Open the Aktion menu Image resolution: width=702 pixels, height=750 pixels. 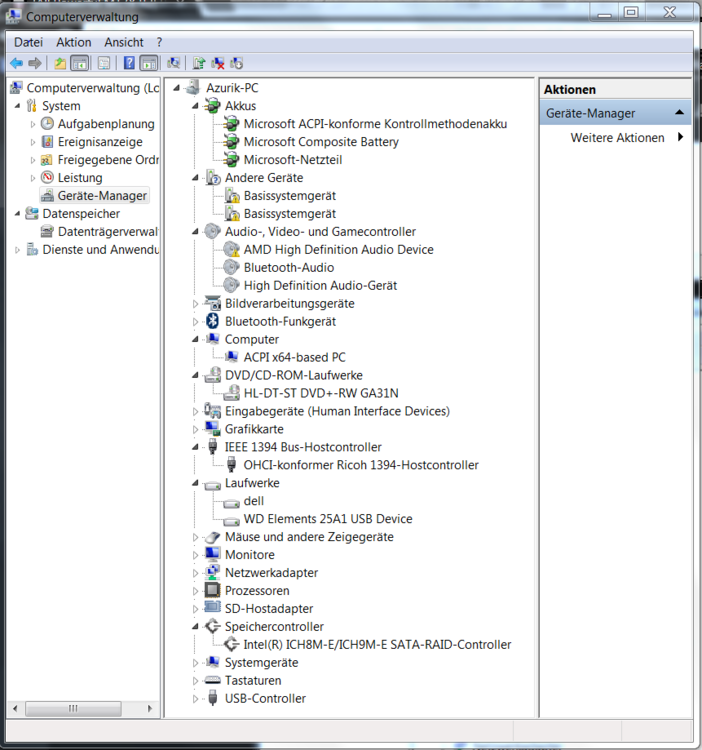[x=73, y=42]
